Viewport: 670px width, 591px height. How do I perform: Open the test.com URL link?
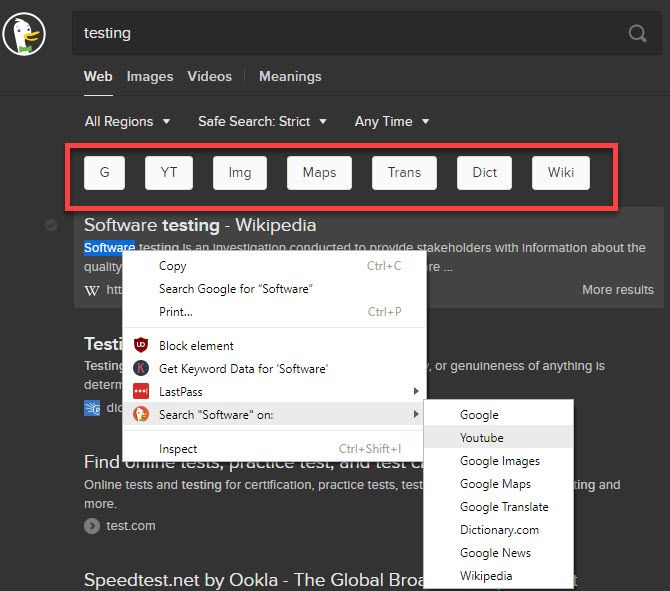[131, 526]
